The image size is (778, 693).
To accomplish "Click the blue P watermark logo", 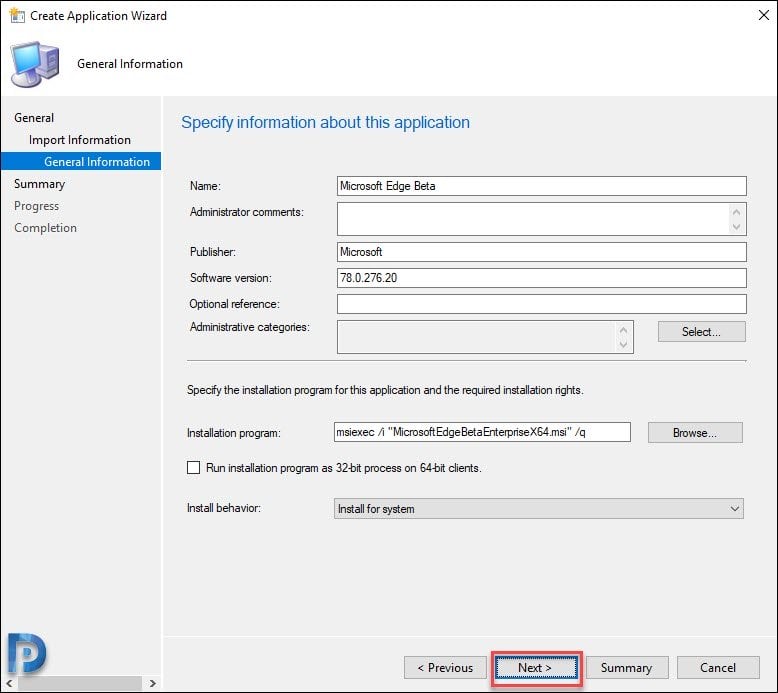I will 27,653.
